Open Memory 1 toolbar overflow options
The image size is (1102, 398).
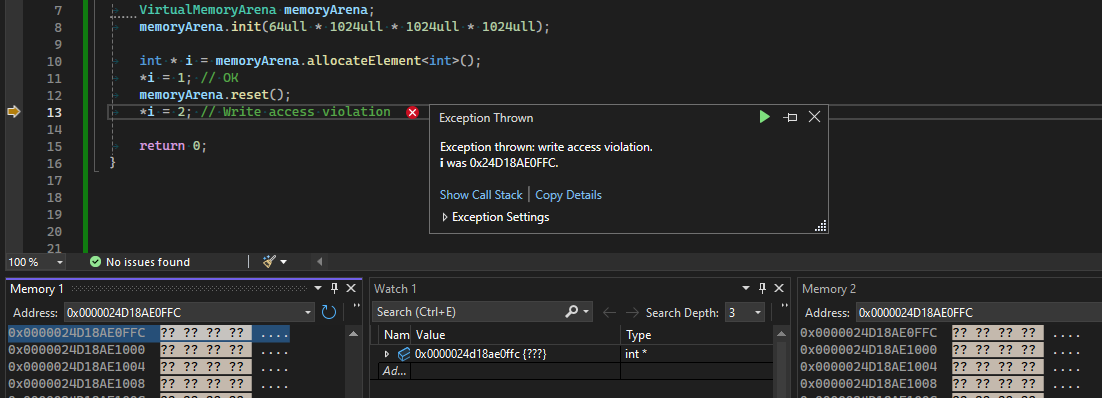pyautogui.click(x=356, y=307)
